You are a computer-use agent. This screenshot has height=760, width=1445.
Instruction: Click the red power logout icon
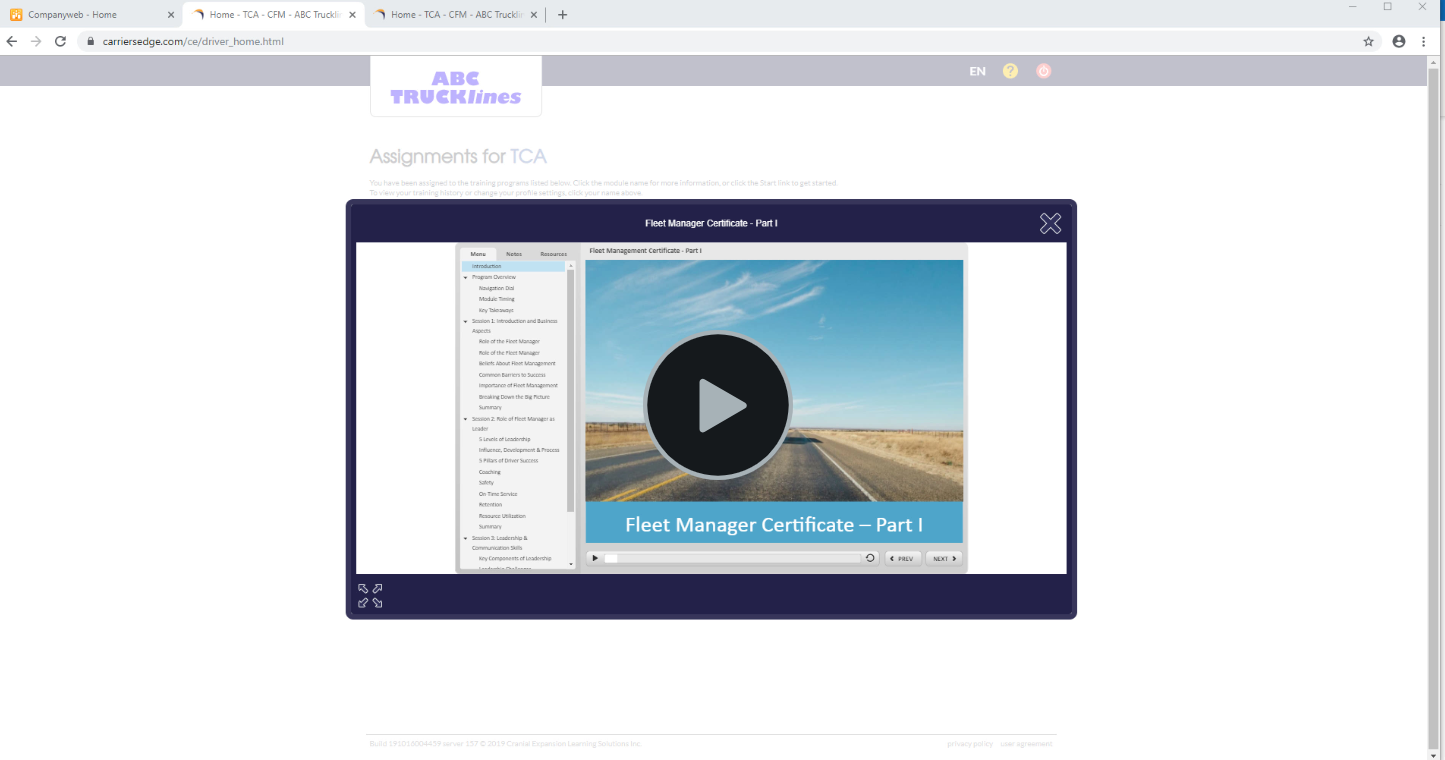point(1043,71)
